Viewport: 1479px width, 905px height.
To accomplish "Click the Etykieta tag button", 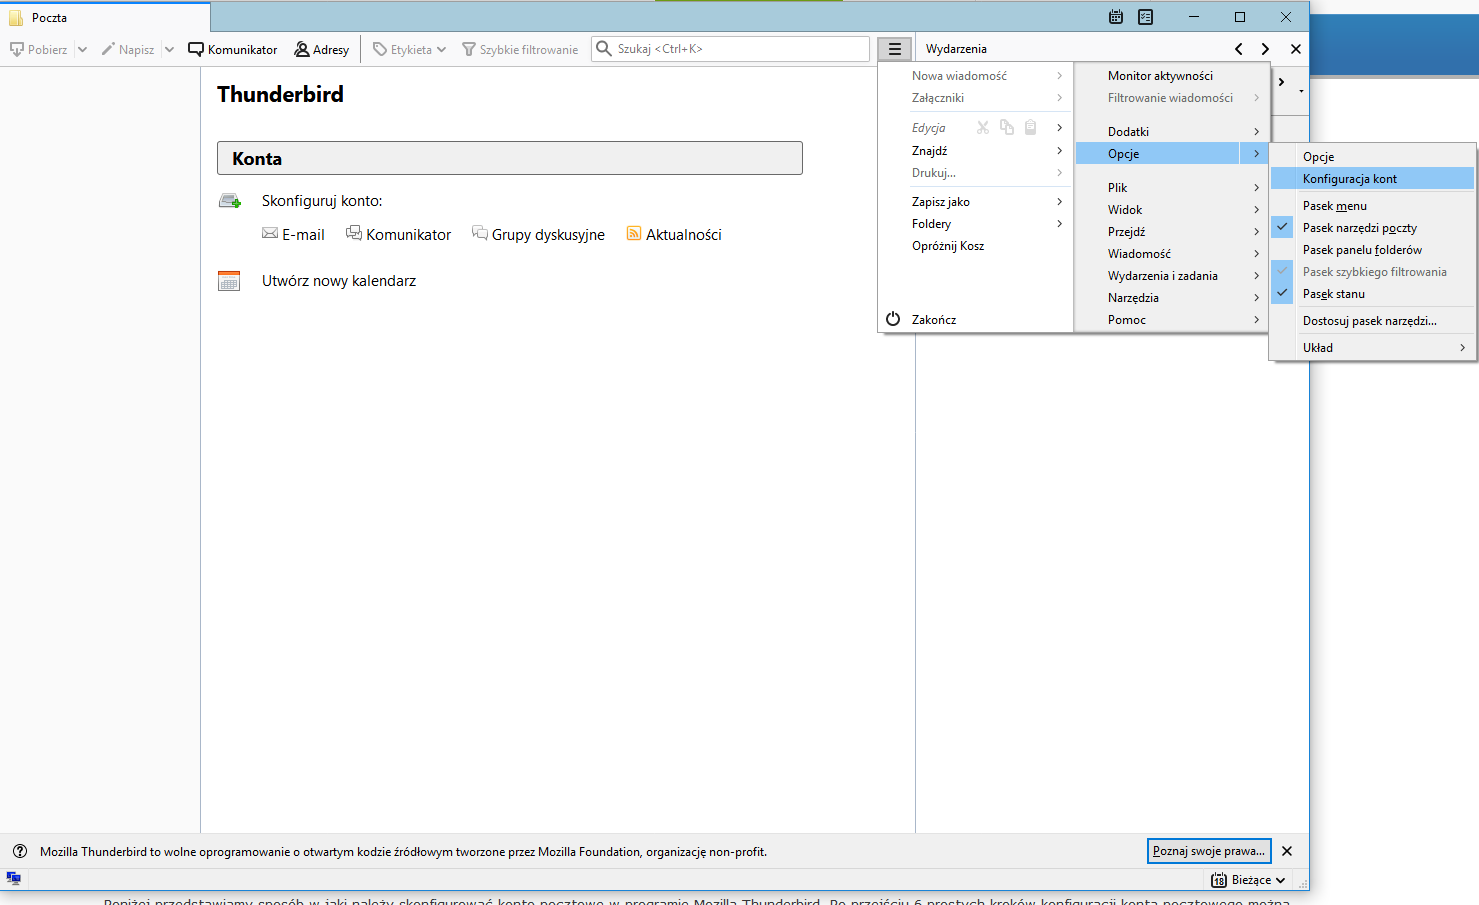I will point(409,49).
